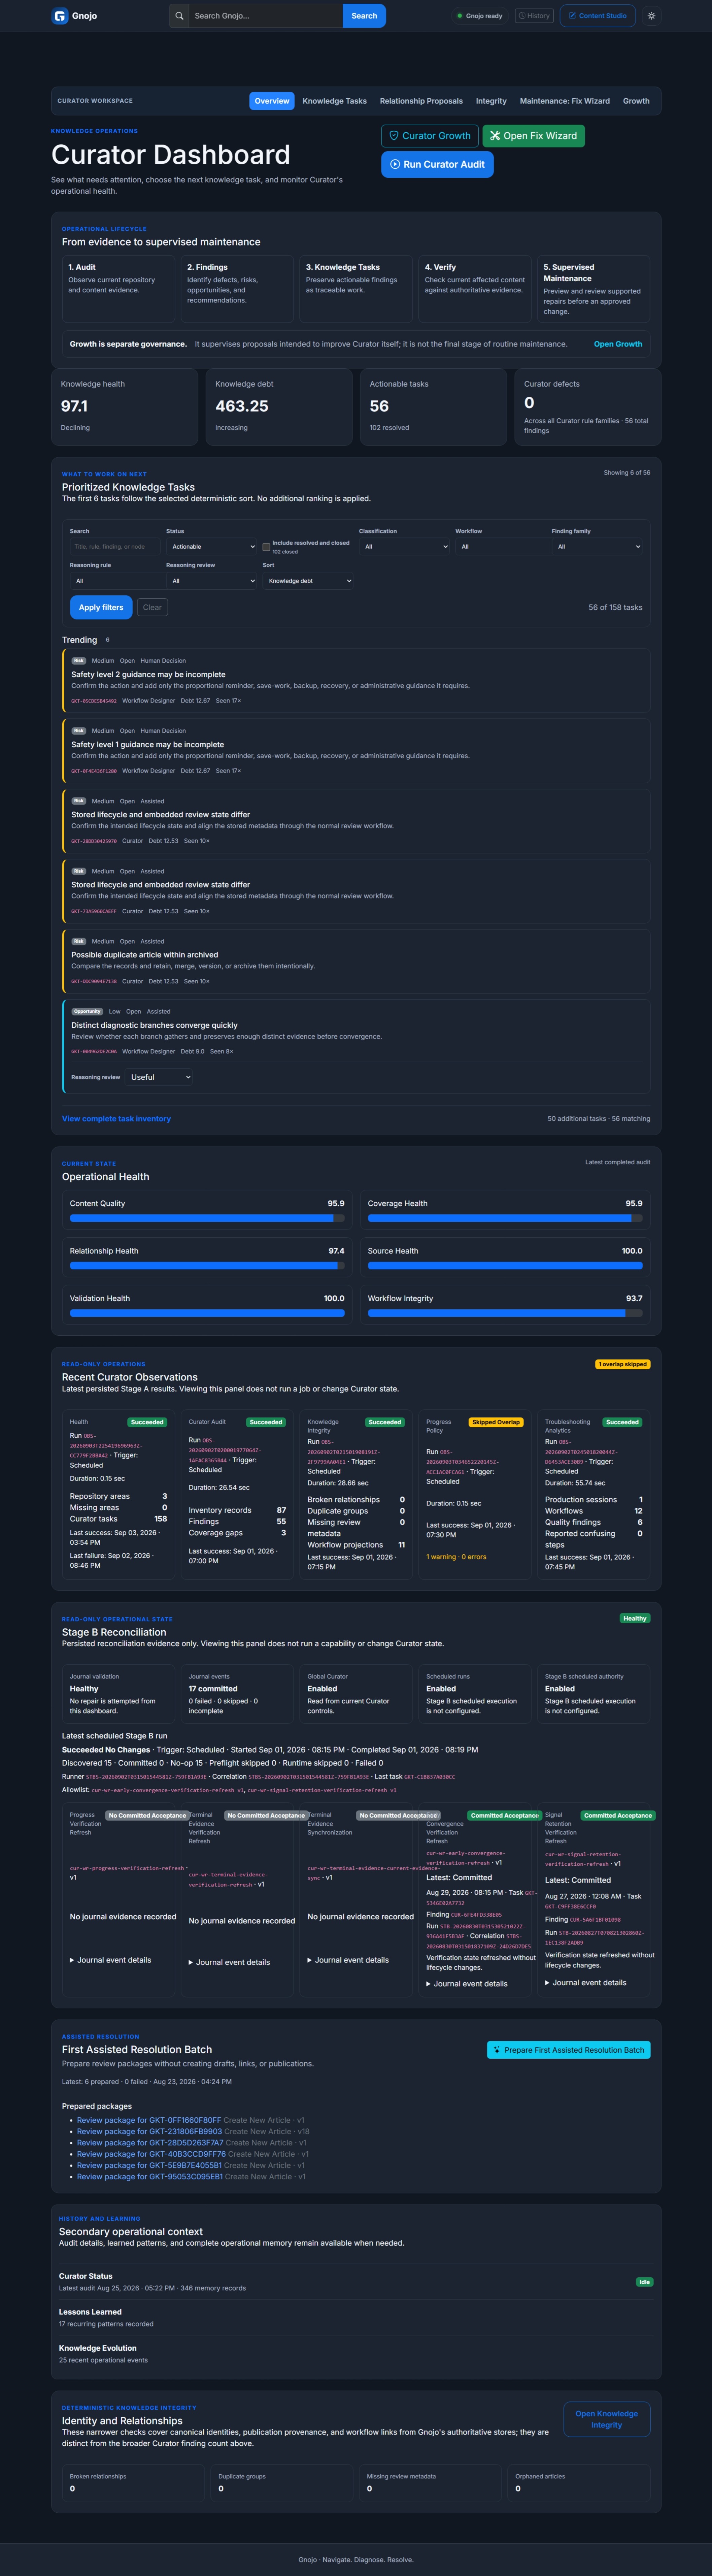
Task: Check Include resolved and closed checkbox
Action: [x=266, y=547]
